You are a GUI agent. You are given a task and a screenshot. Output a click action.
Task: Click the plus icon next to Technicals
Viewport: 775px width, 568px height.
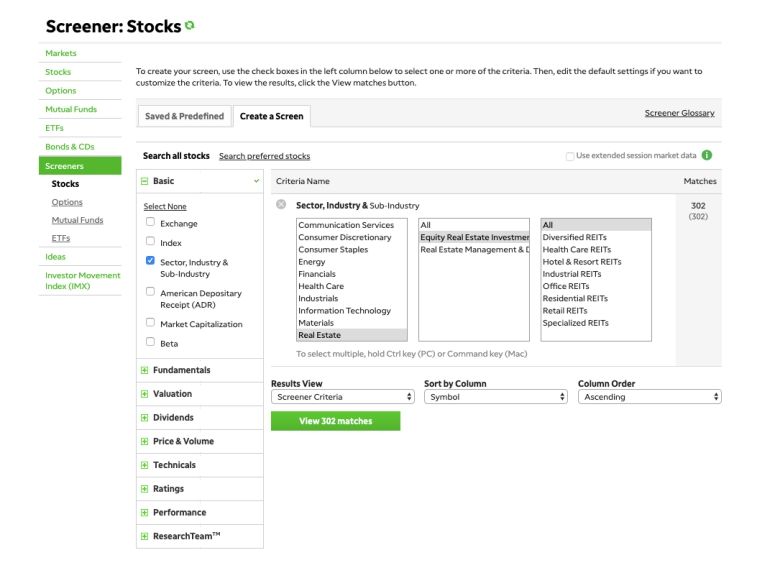click(145, 465)
